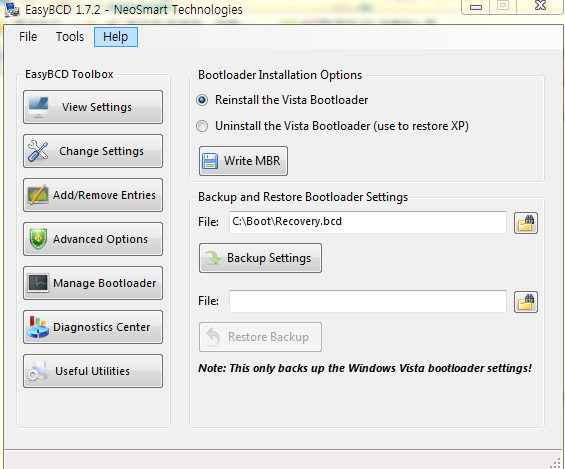Viewport: 565px width, 469px height.
Task: Open the Help menu
Action: 116,37
